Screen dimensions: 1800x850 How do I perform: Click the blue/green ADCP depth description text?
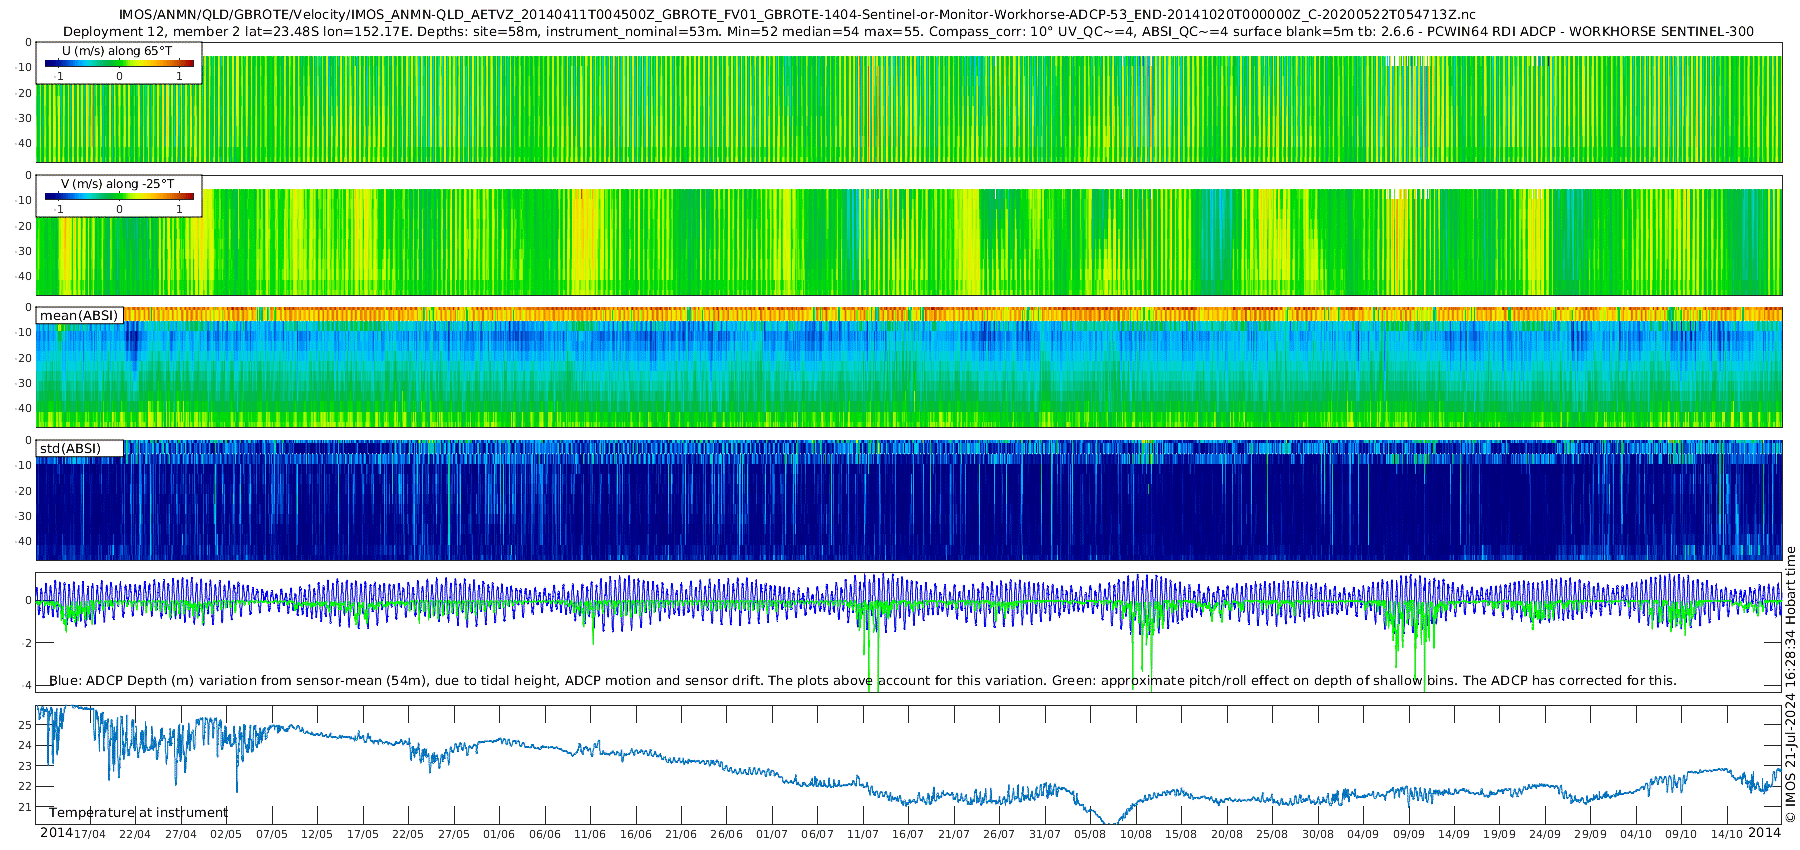point(862,681)
